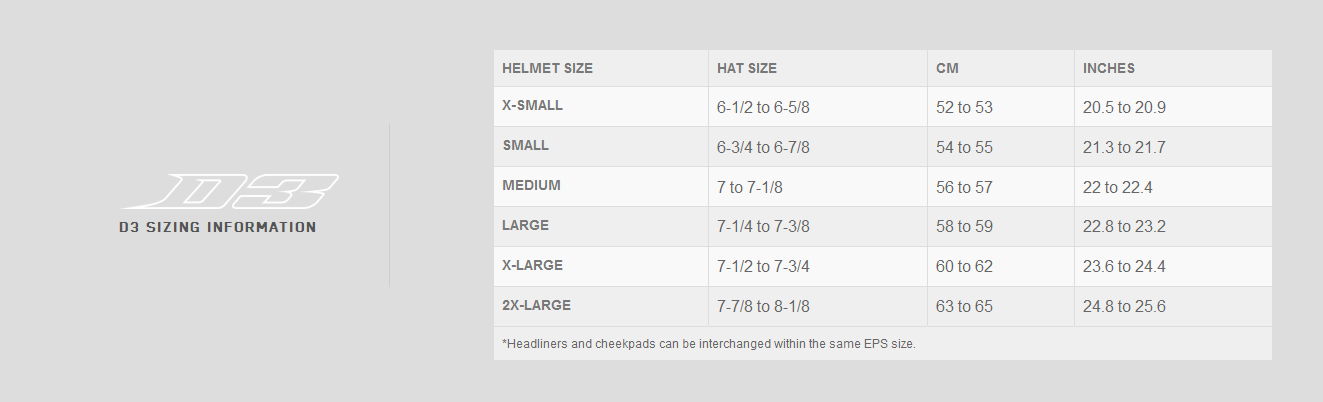
Task: Click the 60 to 62 cm cell
Action: coord(964,267)
